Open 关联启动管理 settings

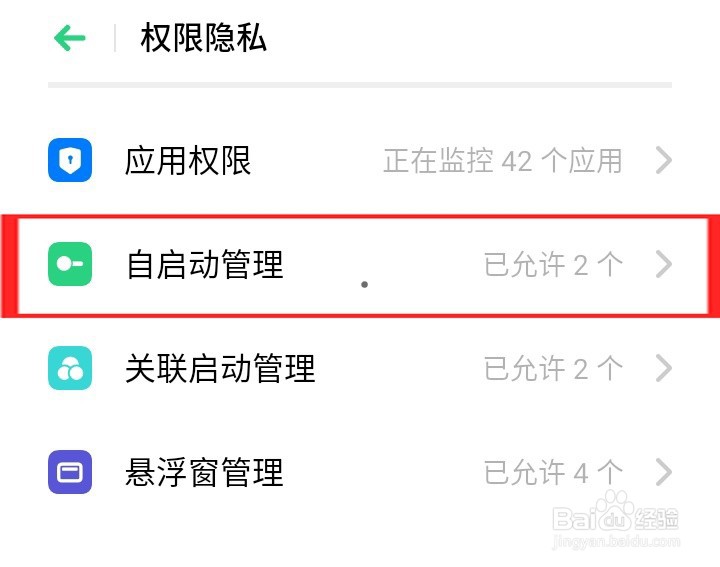click(220, 368)
